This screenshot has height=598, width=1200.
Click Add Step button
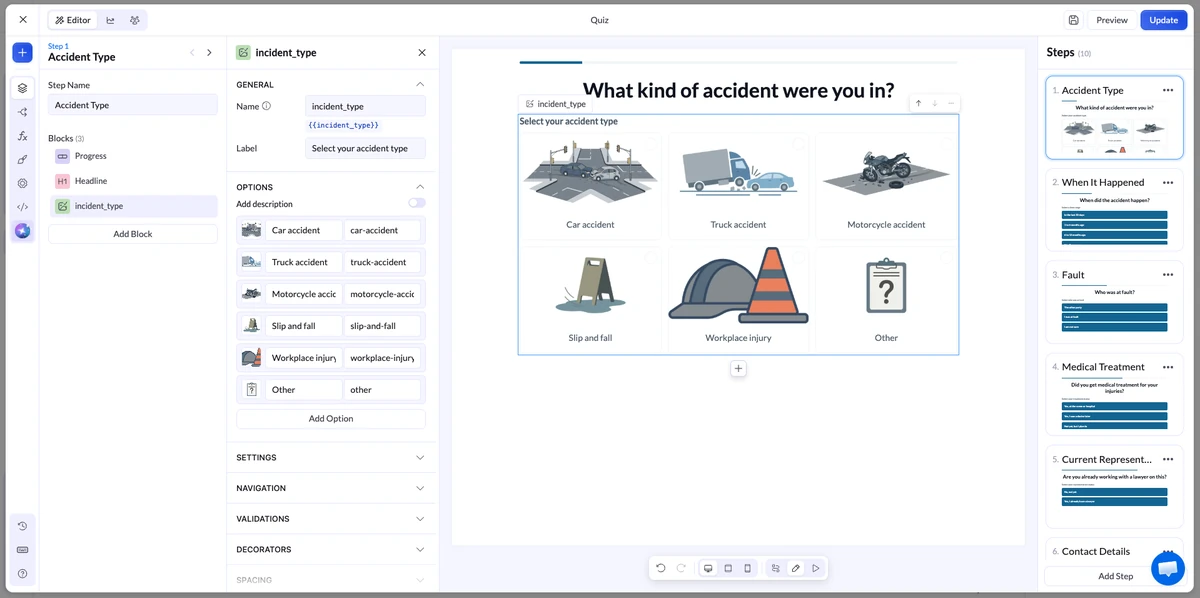pyautogui.click(x=1115, y=576)
